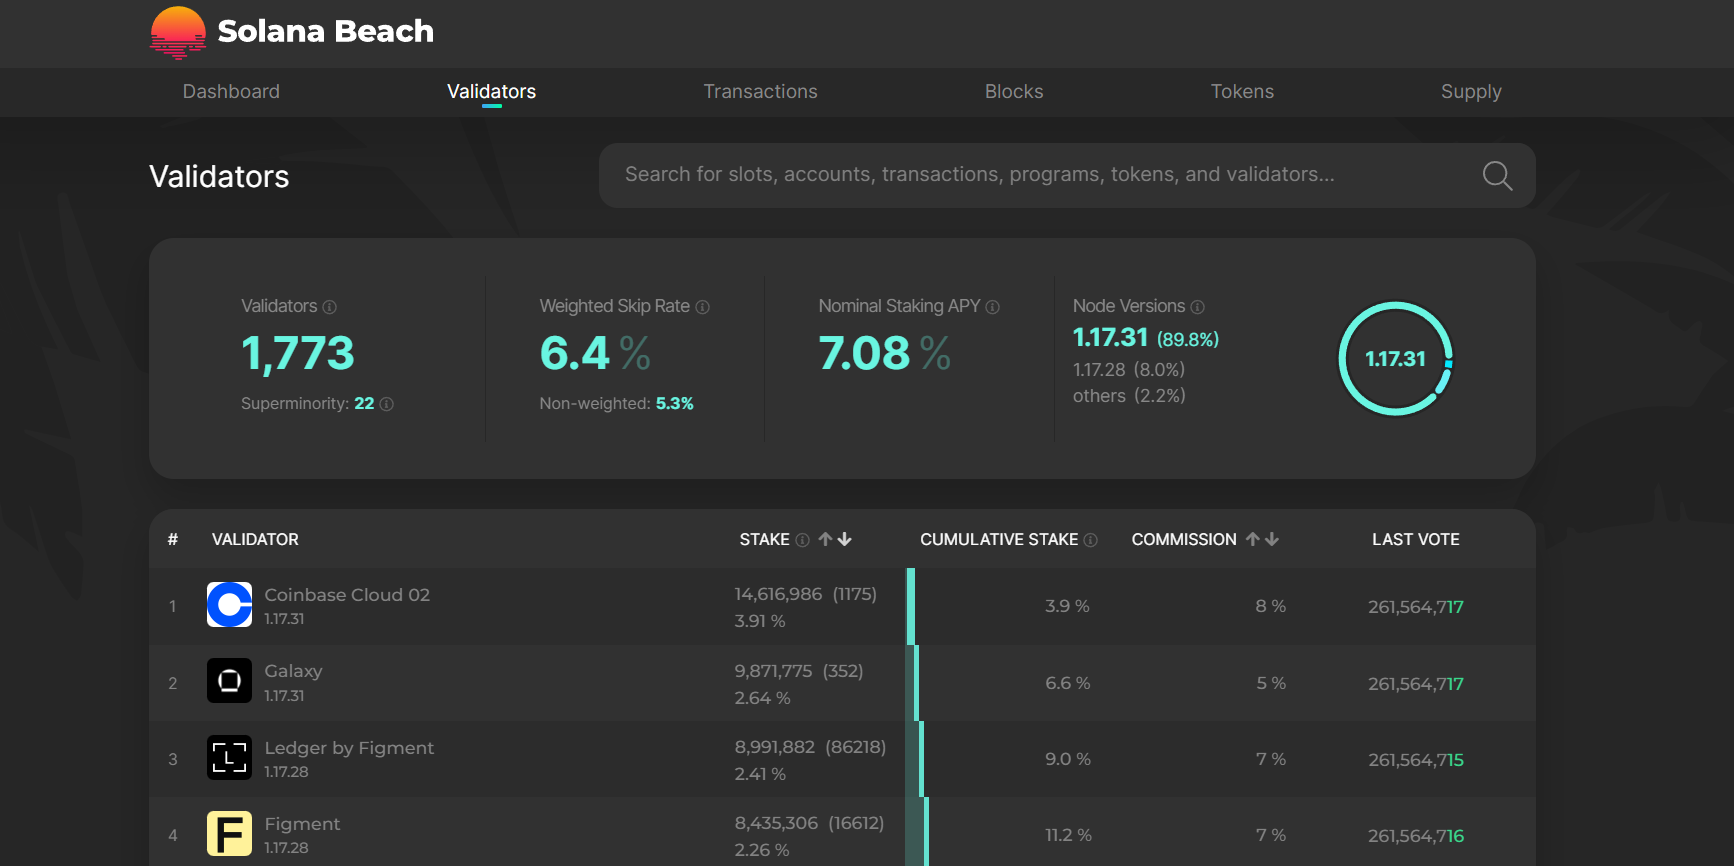1734x866 pixels.
Task: Click the search magnifier icon
Action: 1497,176
